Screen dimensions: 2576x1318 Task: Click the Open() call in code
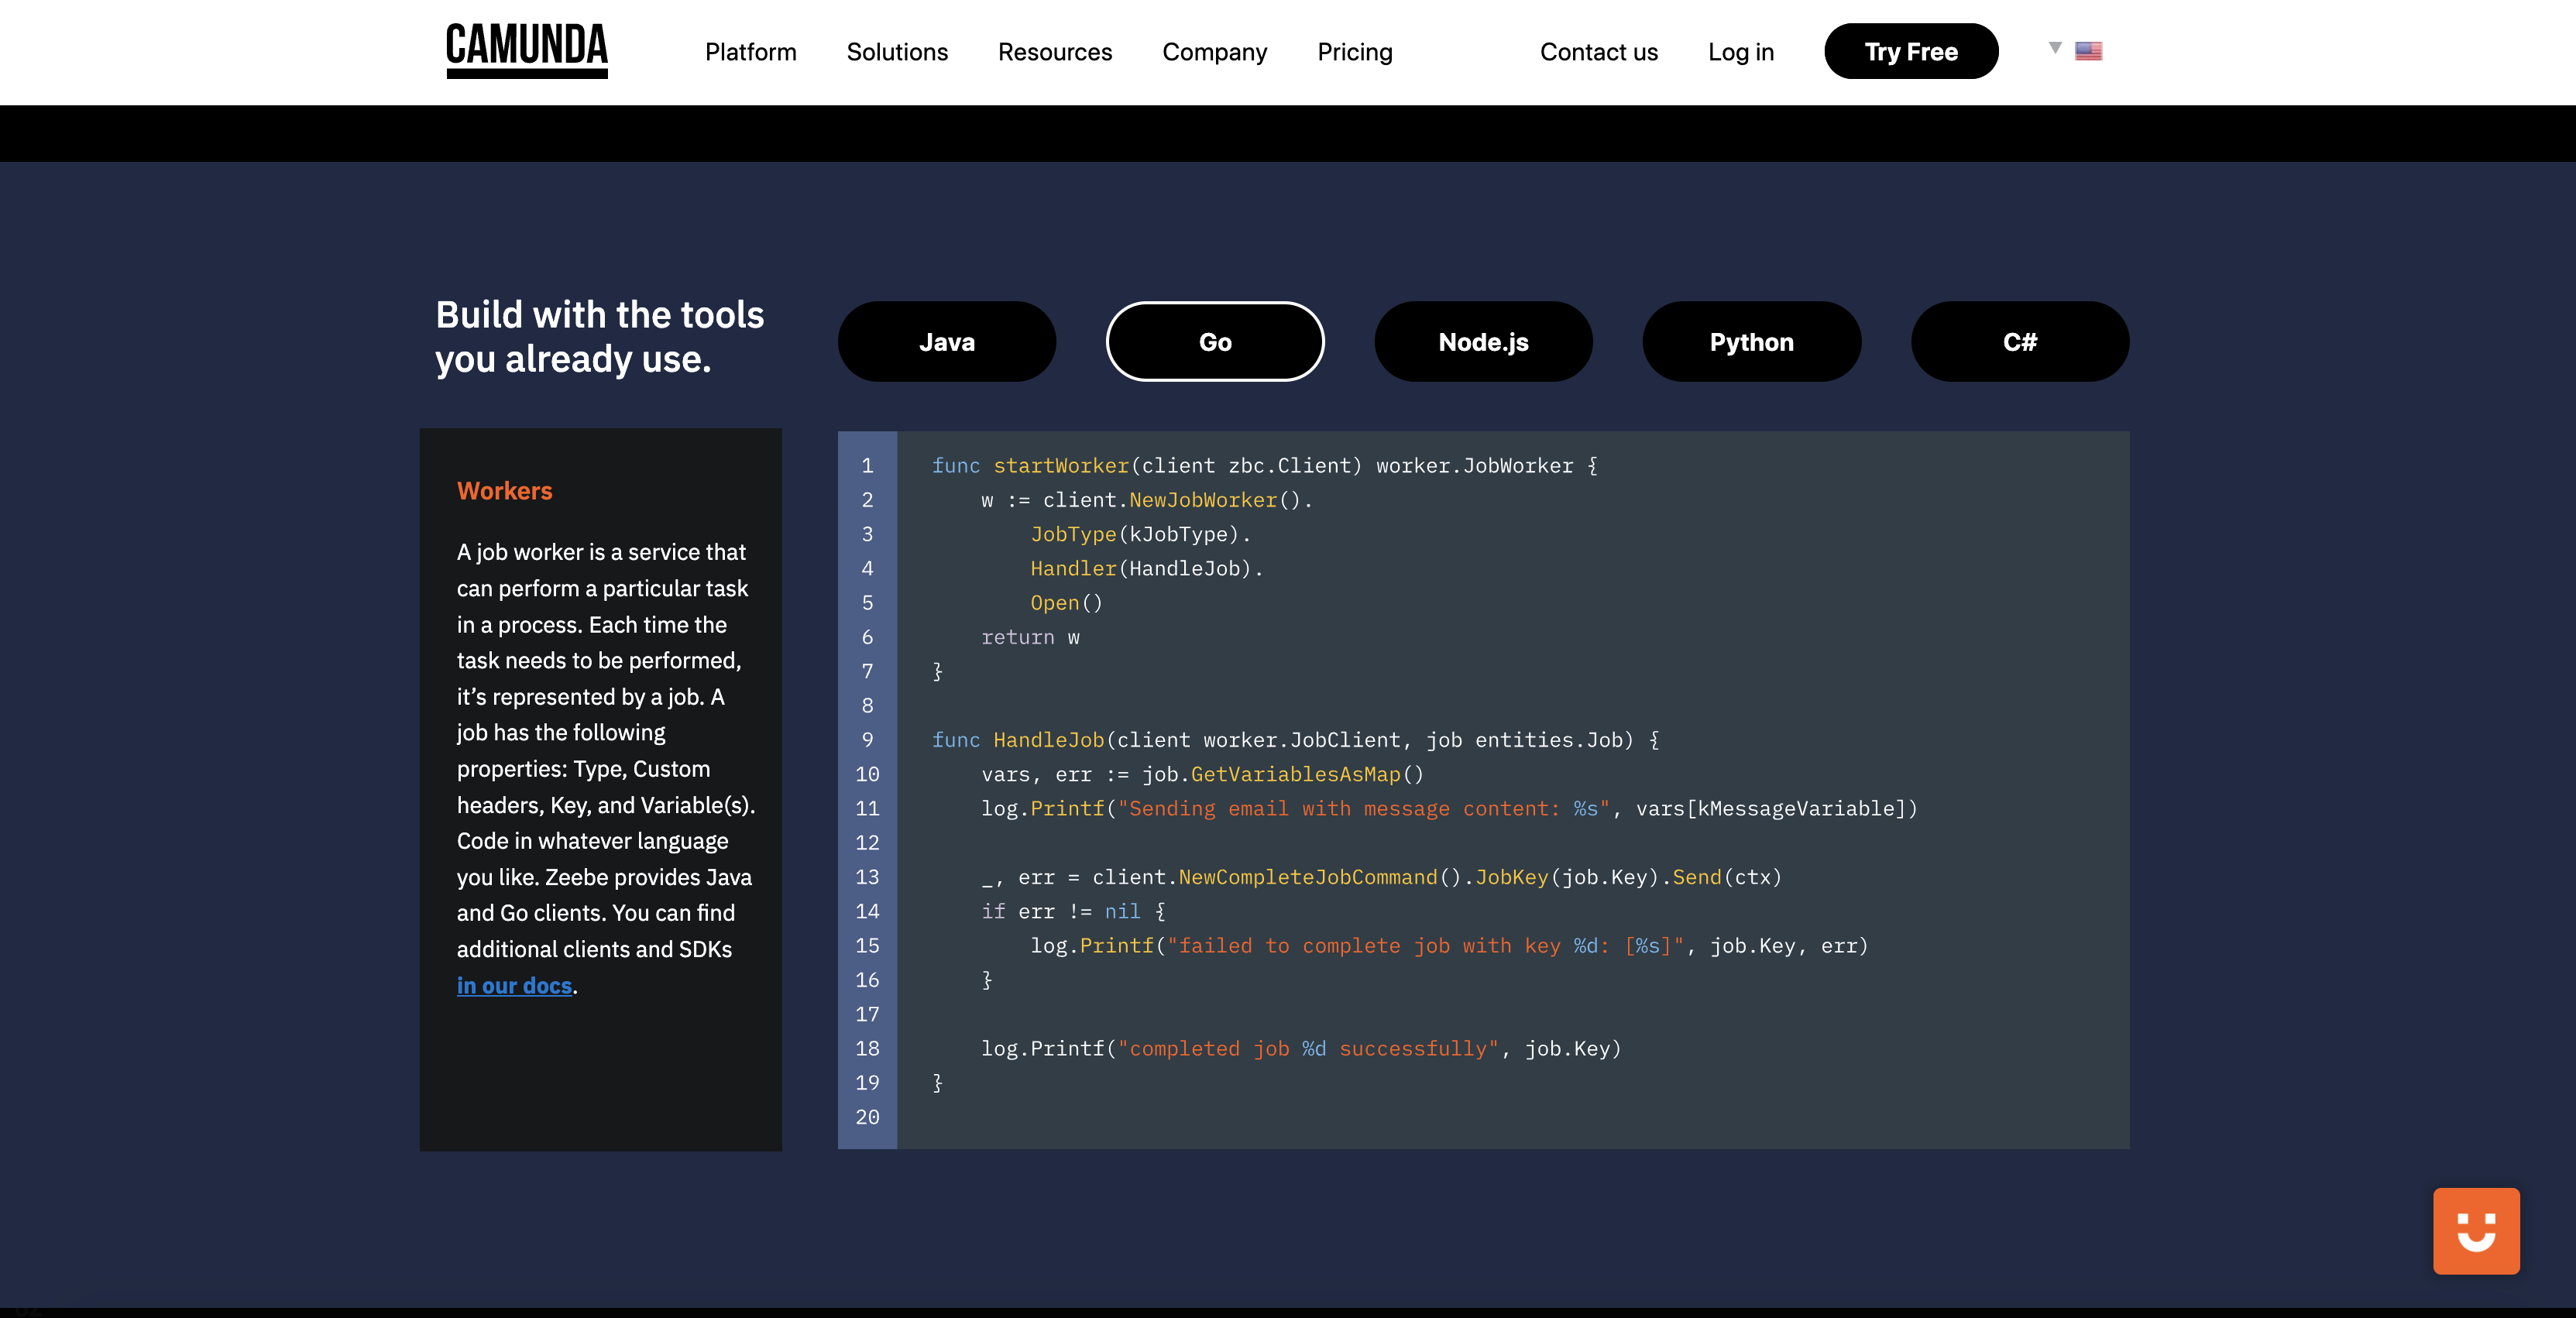[1066, 603]
